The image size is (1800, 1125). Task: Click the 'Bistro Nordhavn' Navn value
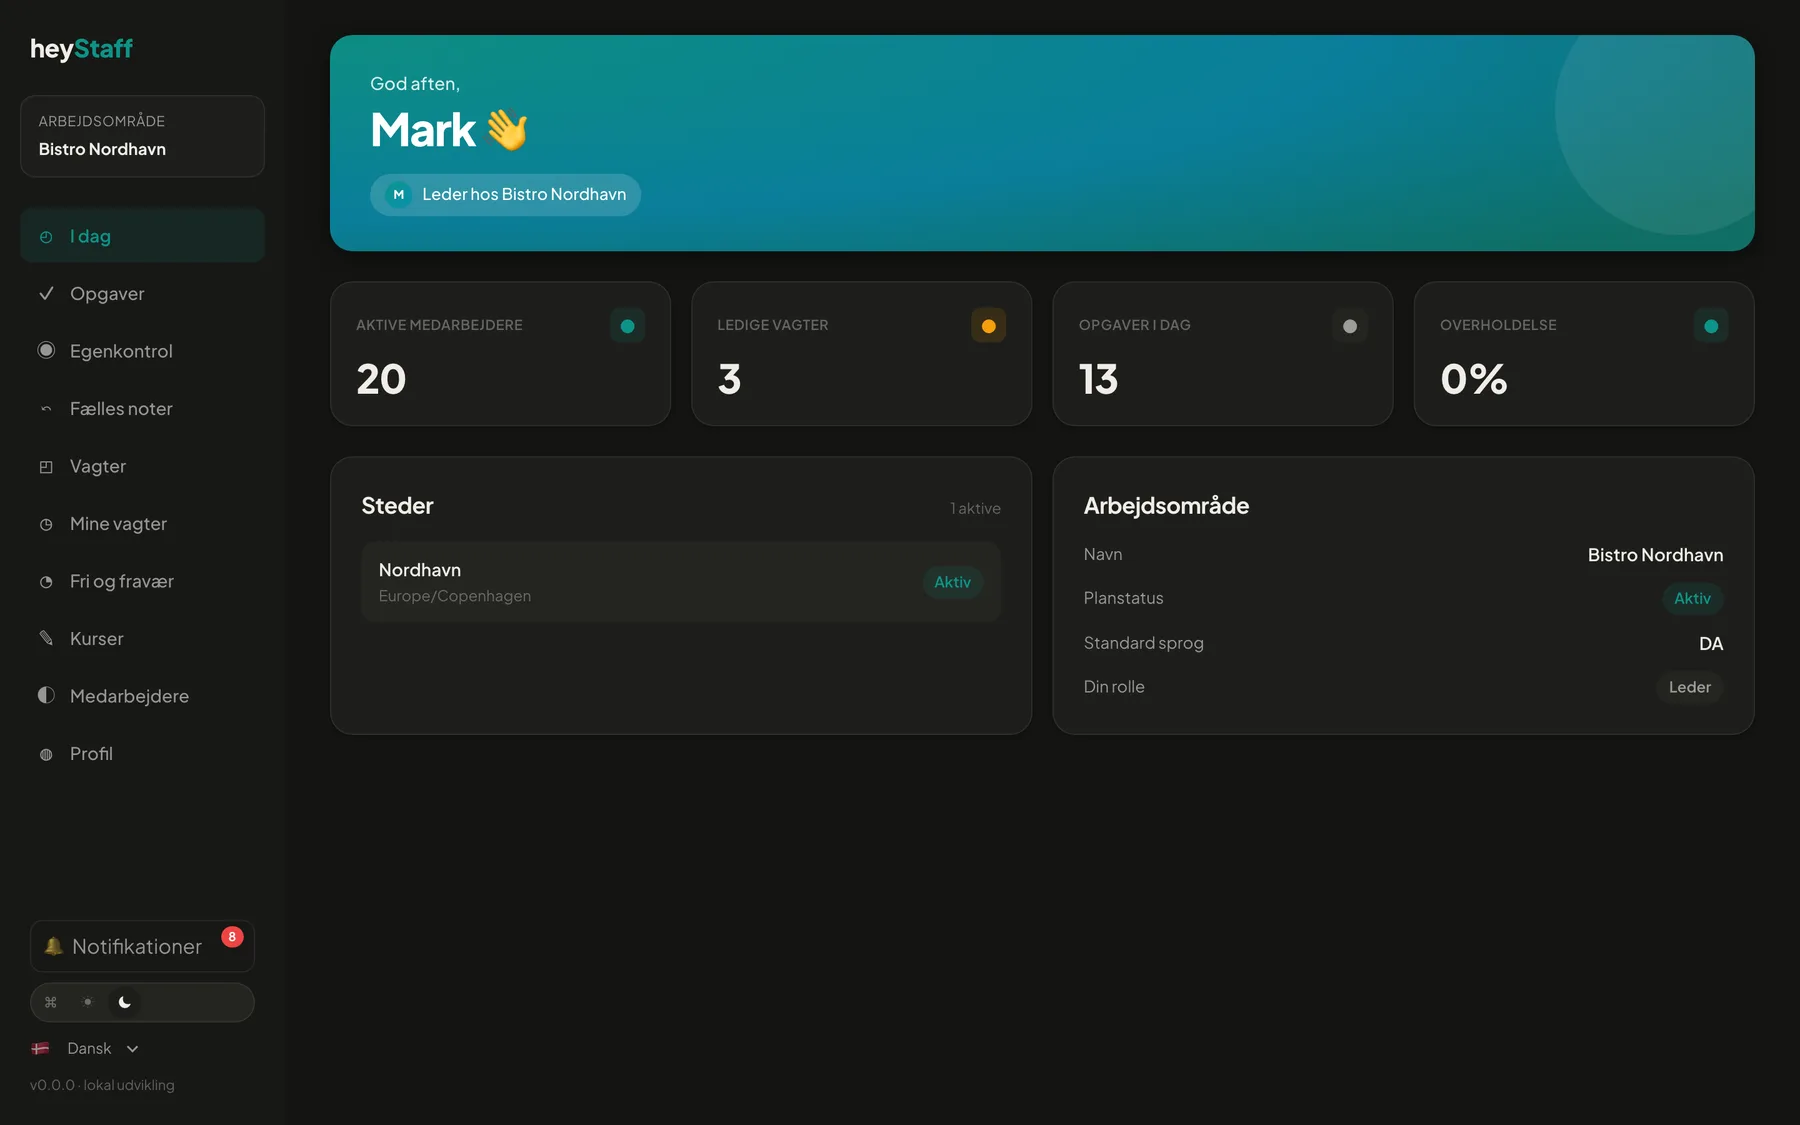click(1655, 555)
